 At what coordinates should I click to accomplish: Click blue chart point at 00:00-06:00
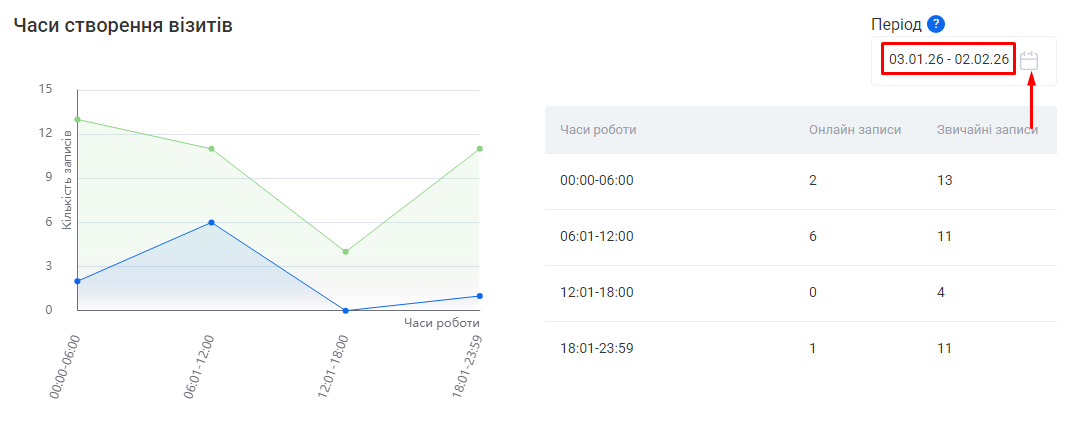point(77,281)
